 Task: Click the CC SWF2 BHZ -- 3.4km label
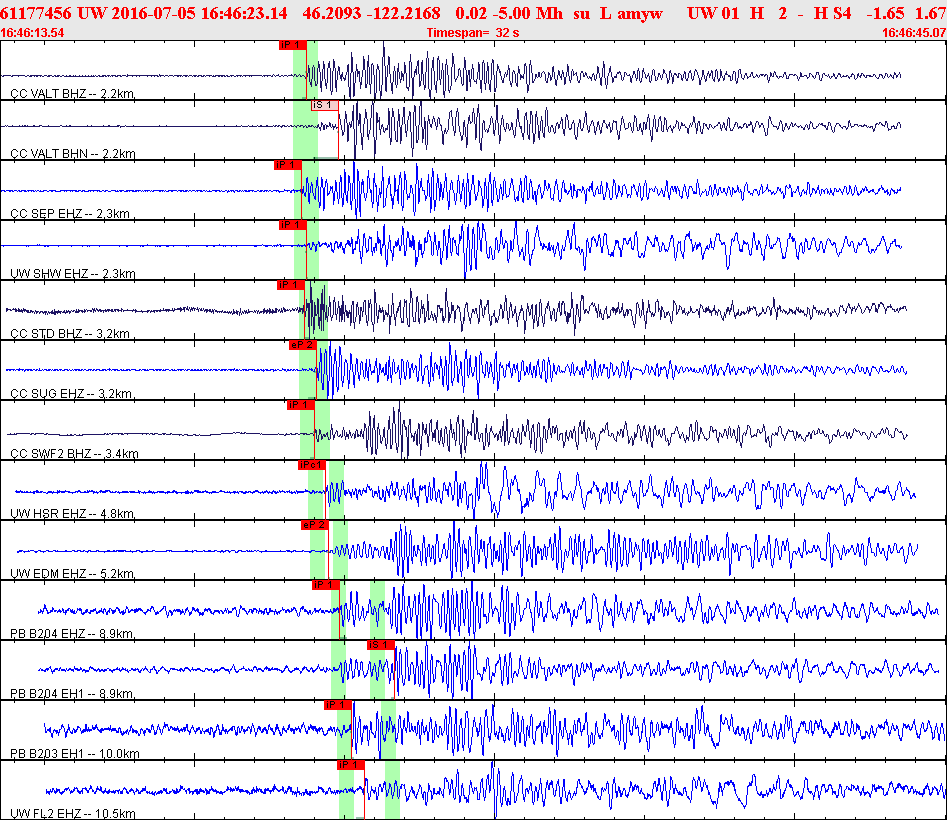coord(74,453)
